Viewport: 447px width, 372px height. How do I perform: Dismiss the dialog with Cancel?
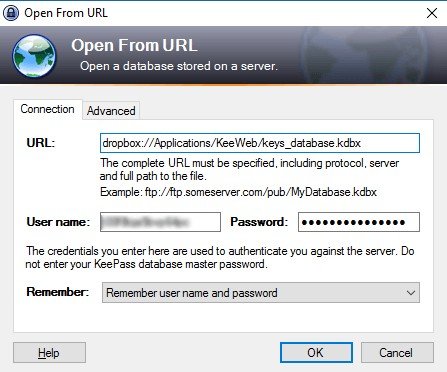pos(397,352)
